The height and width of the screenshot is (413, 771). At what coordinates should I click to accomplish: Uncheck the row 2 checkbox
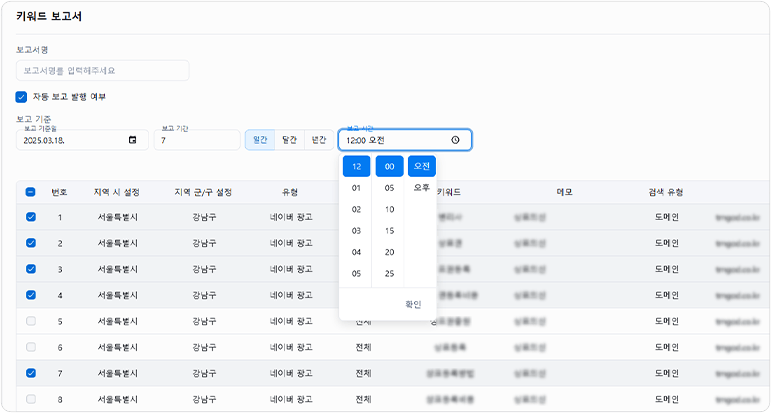[x=30, y=243]
